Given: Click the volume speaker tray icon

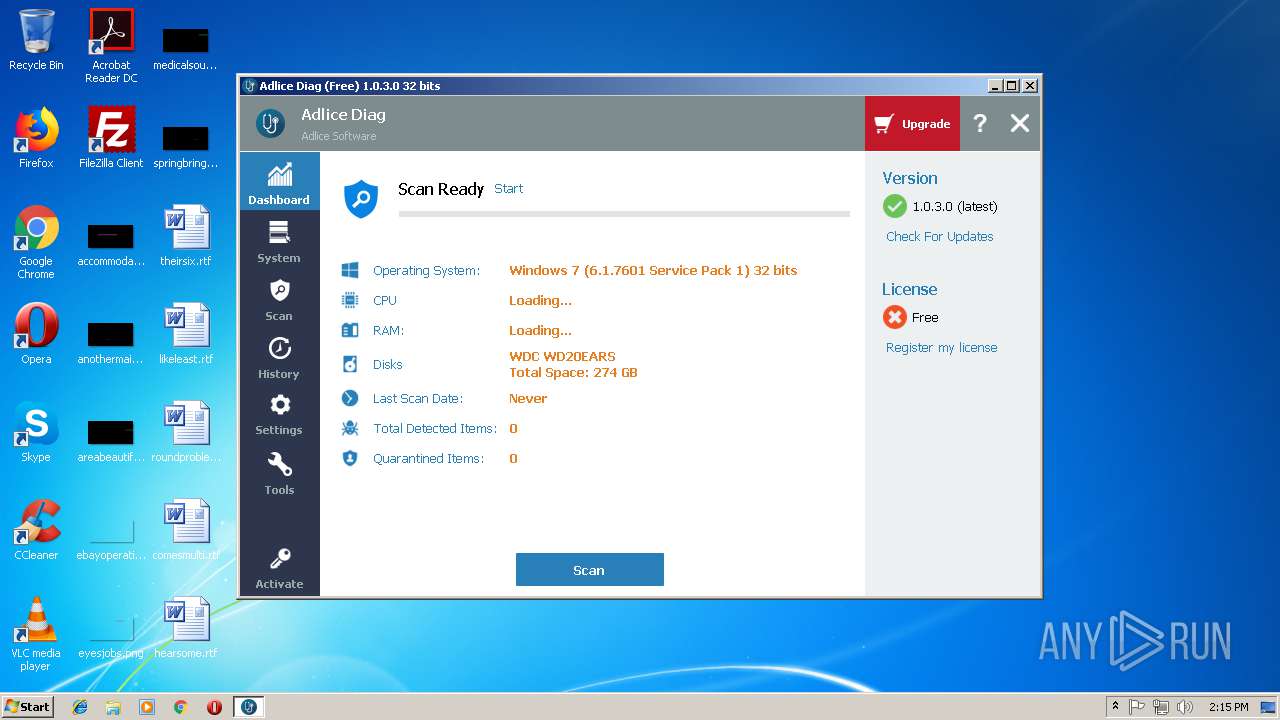Looking at the screenshot, I should click(x=1185, y=707).
